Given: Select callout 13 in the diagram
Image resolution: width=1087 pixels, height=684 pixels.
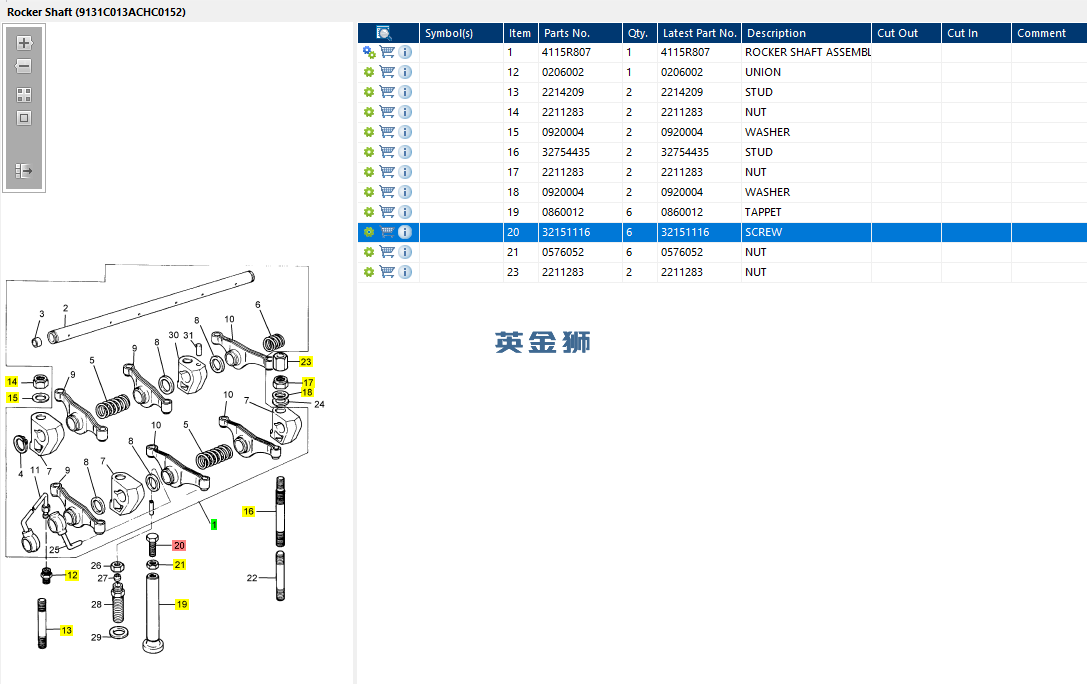Looking at the screenshot, I should (67, 631).
